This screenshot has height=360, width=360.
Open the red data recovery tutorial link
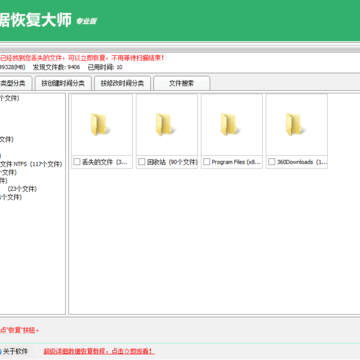click(99, 351)
